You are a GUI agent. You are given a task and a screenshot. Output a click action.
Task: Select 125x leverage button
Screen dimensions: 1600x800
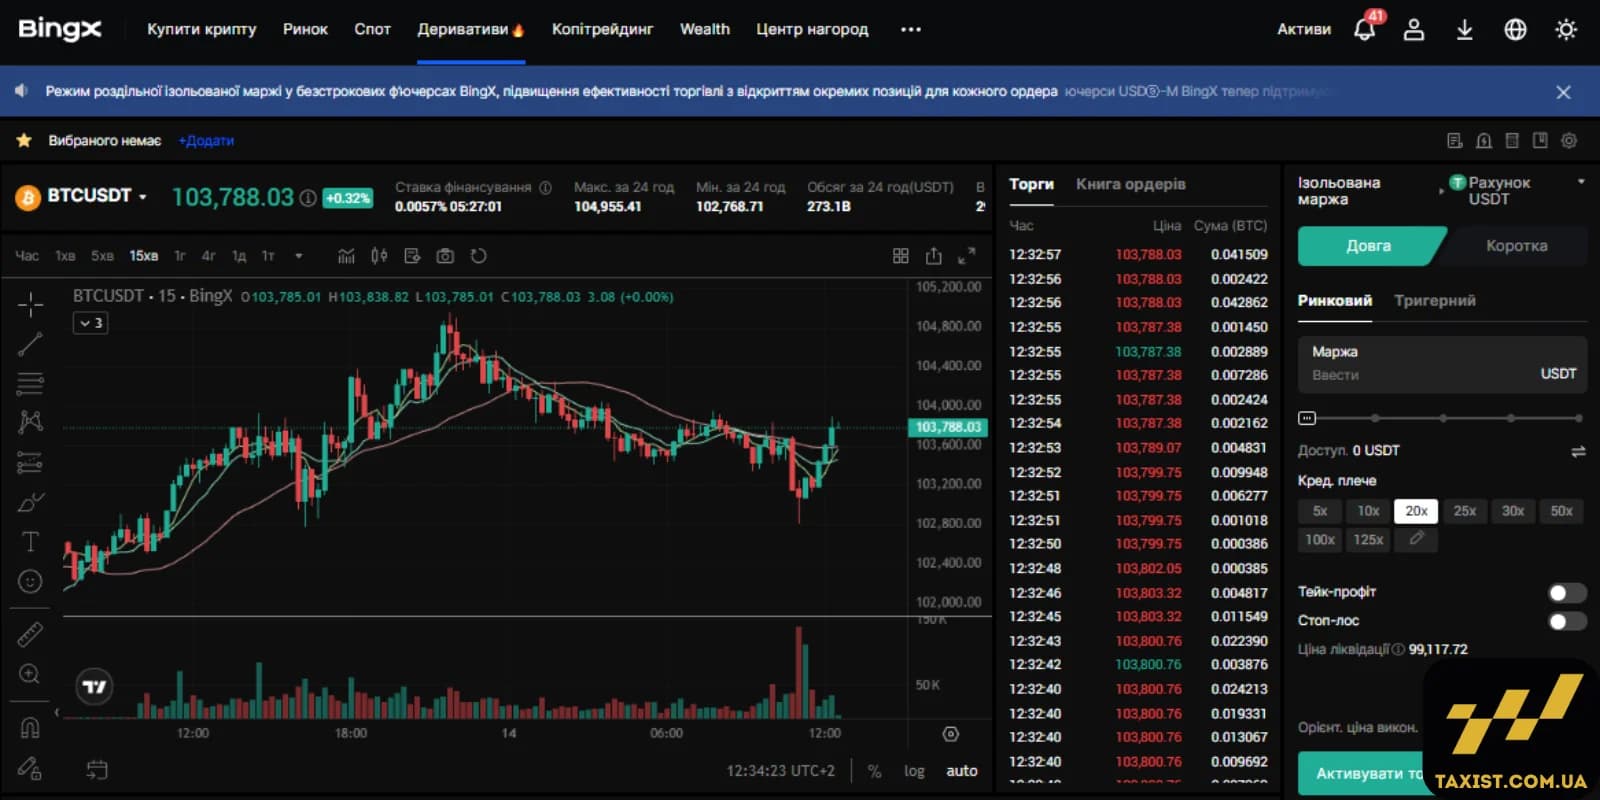pos(1368,540)
